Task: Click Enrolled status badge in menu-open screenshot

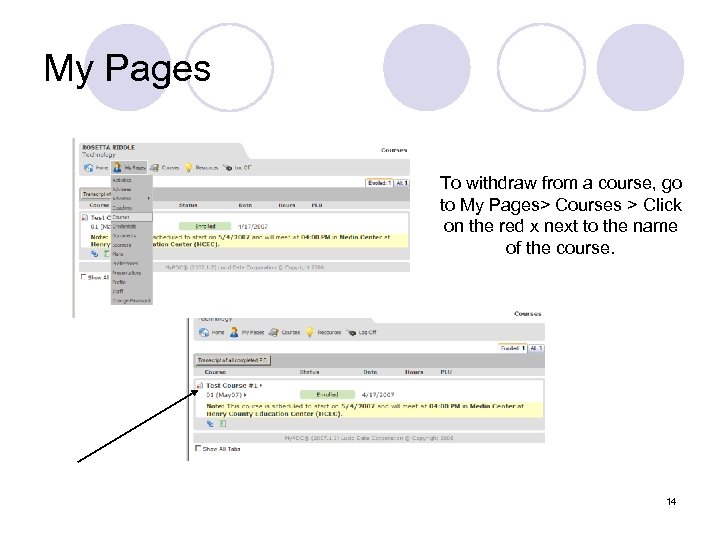Action: 205,226
